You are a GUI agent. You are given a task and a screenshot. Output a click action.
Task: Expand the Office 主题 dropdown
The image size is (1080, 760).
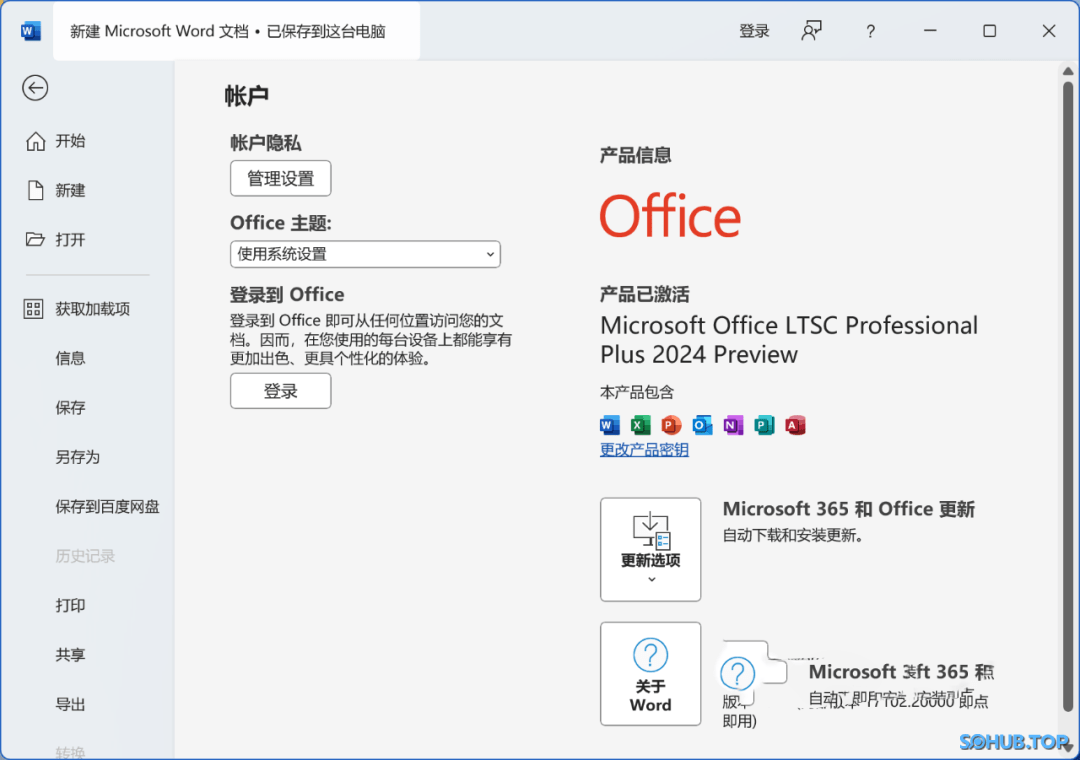click(x=365, y=254)
